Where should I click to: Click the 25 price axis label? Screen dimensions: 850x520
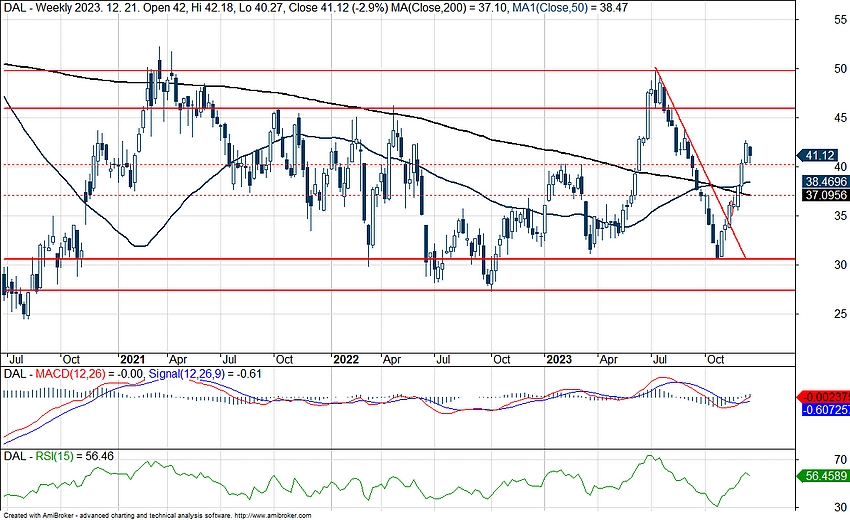pyautogui.click(x=841, y=313)
